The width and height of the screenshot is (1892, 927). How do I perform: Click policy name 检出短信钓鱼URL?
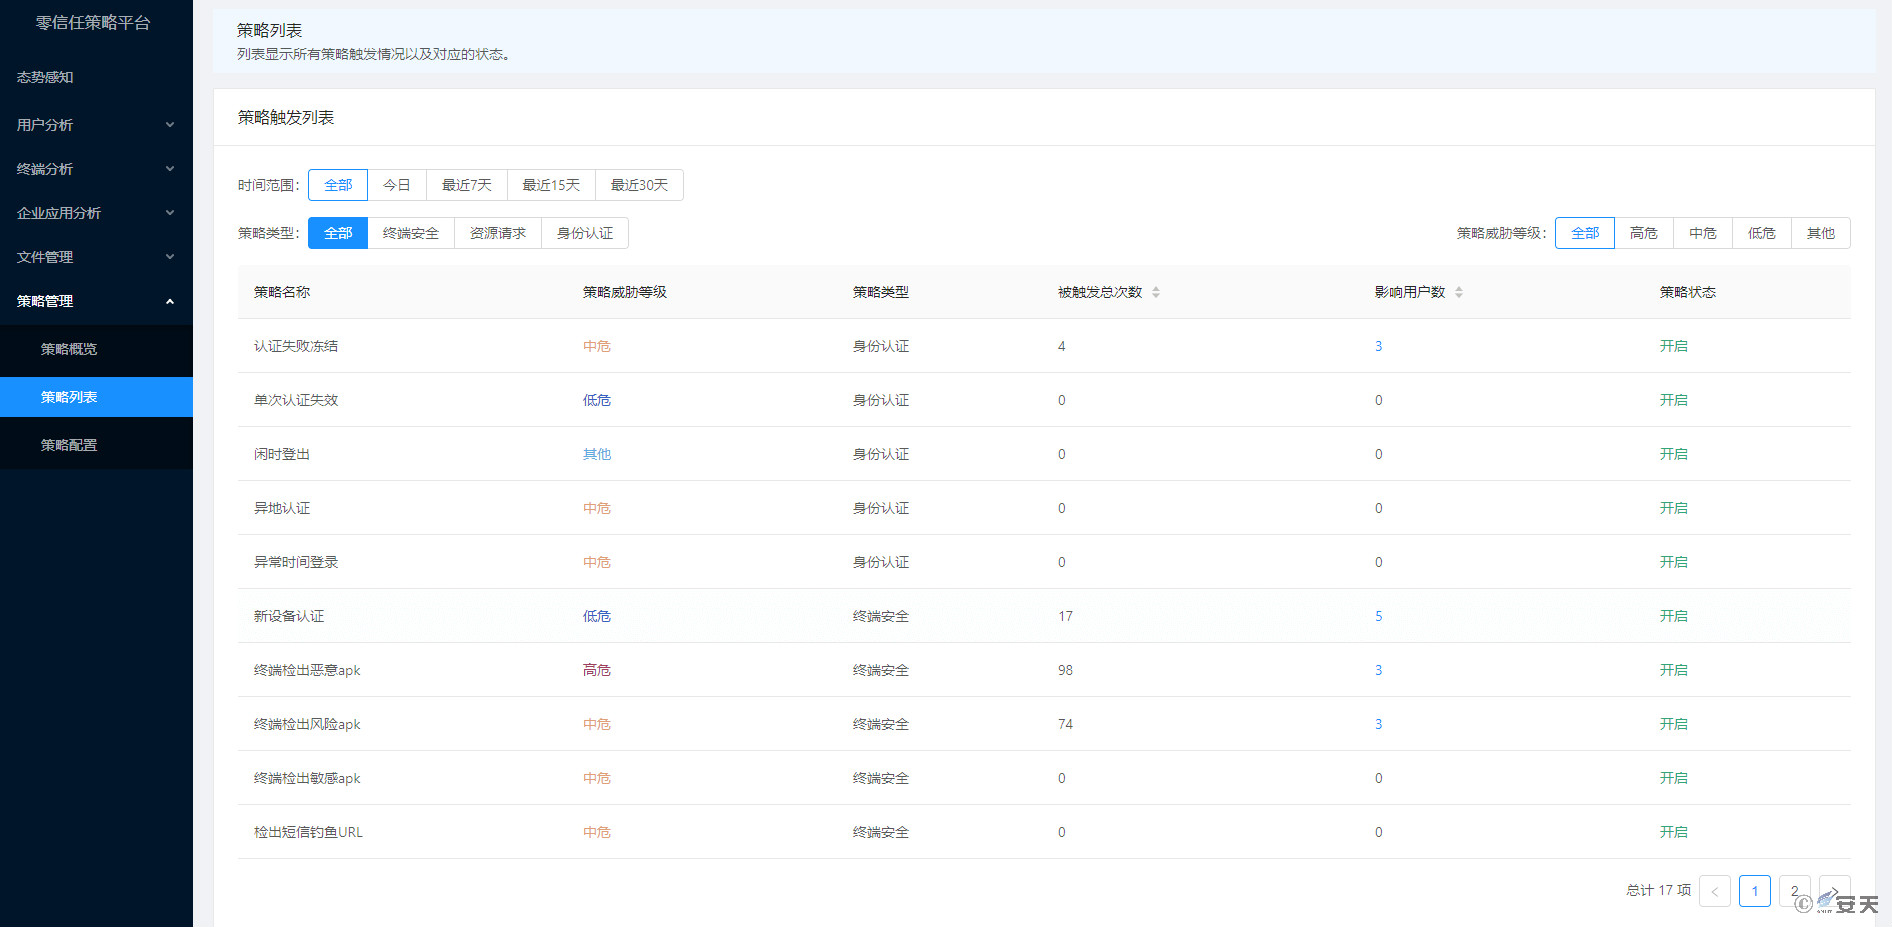308,832
